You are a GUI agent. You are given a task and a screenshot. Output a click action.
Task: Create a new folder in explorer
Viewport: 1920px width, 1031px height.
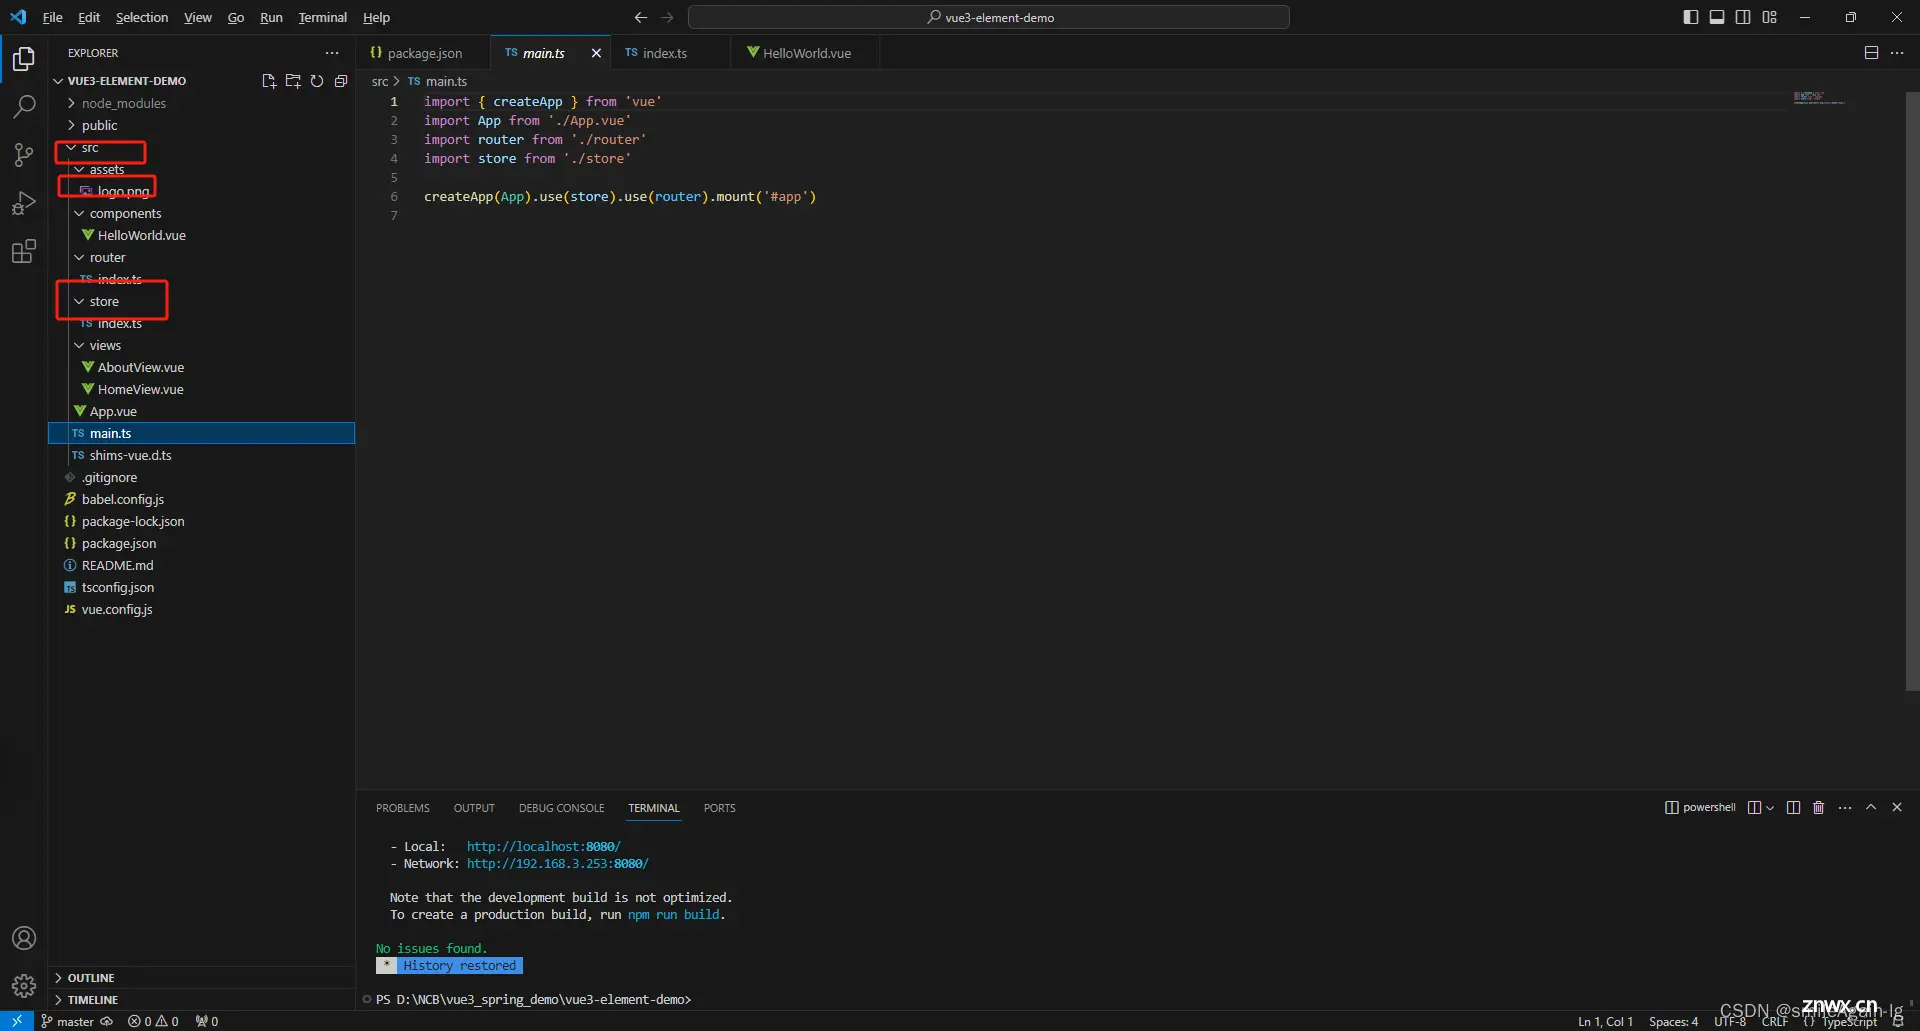293,81
